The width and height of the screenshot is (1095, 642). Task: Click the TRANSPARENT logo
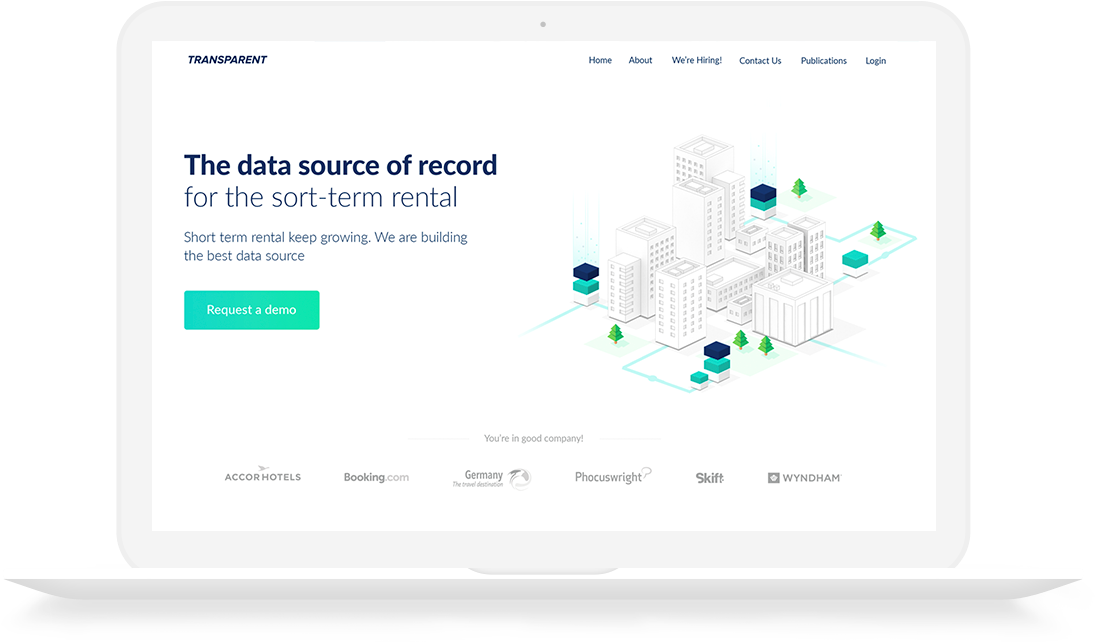pyautogui.click(x=227, y=60)
